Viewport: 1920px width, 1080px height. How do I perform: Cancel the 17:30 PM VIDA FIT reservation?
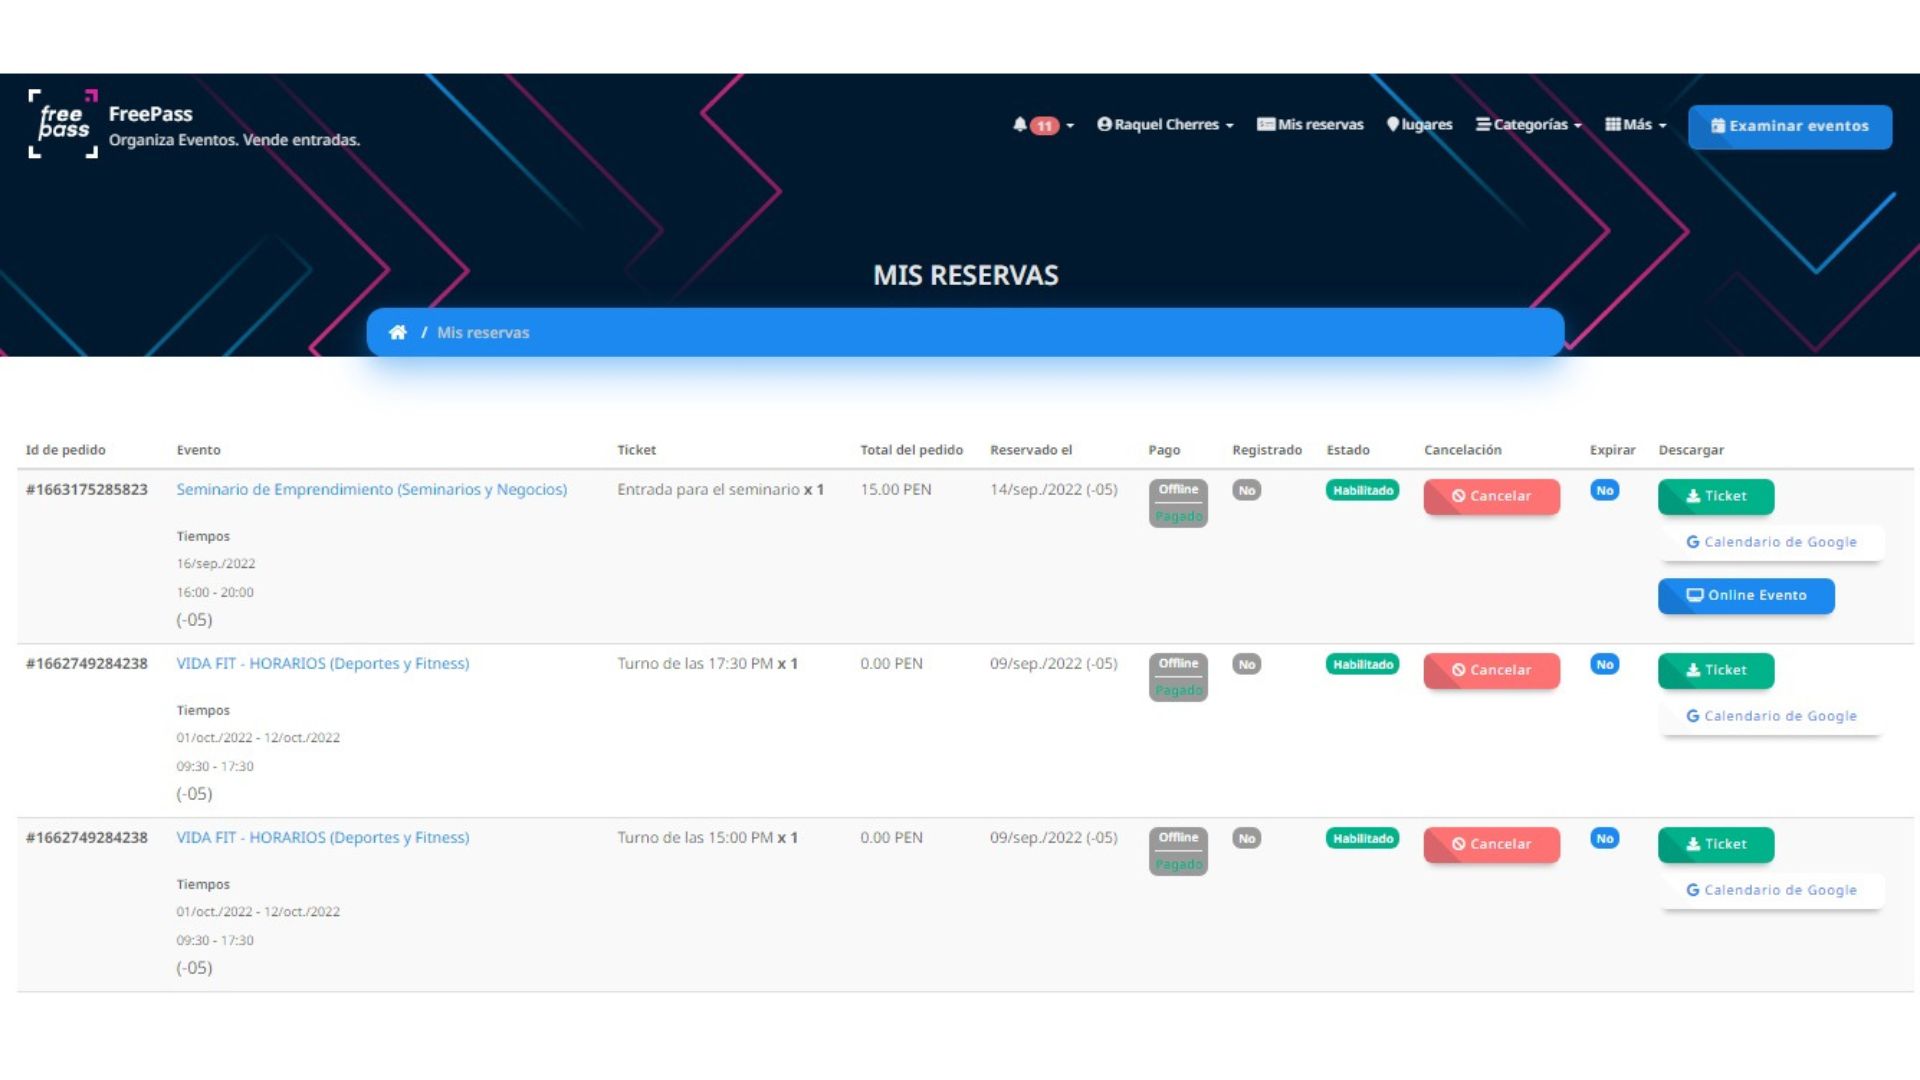coord(1491,670)
